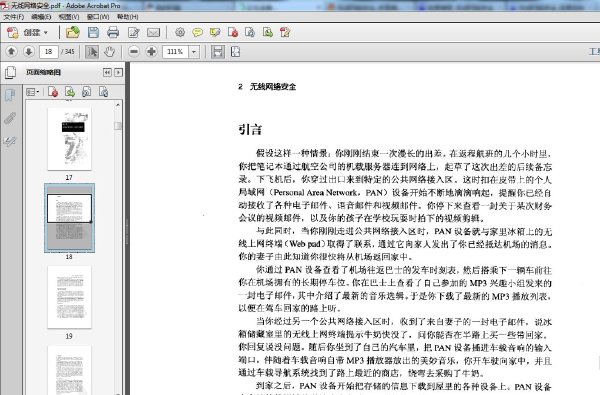Click the 引言 heading in document
The image size is (600, 395).
[x=250, y=129]
